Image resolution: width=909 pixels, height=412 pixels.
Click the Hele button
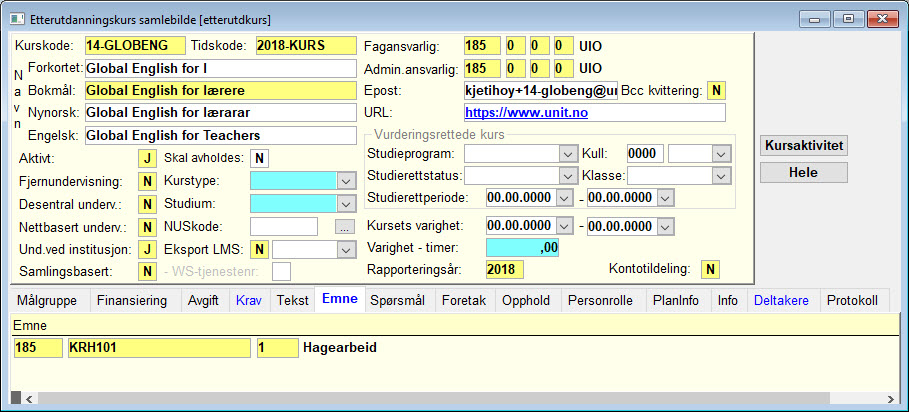coord(803,172)
